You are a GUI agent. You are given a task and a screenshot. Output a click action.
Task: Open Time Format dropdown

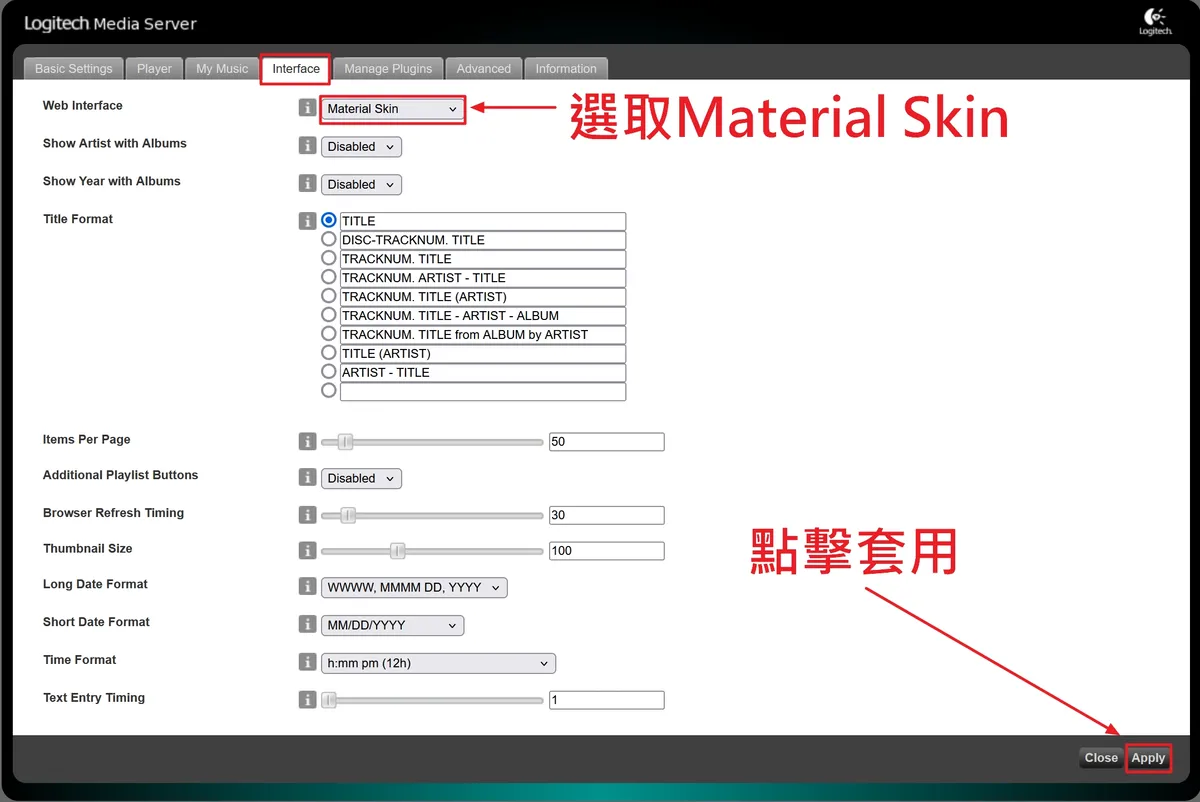(438, 663)
